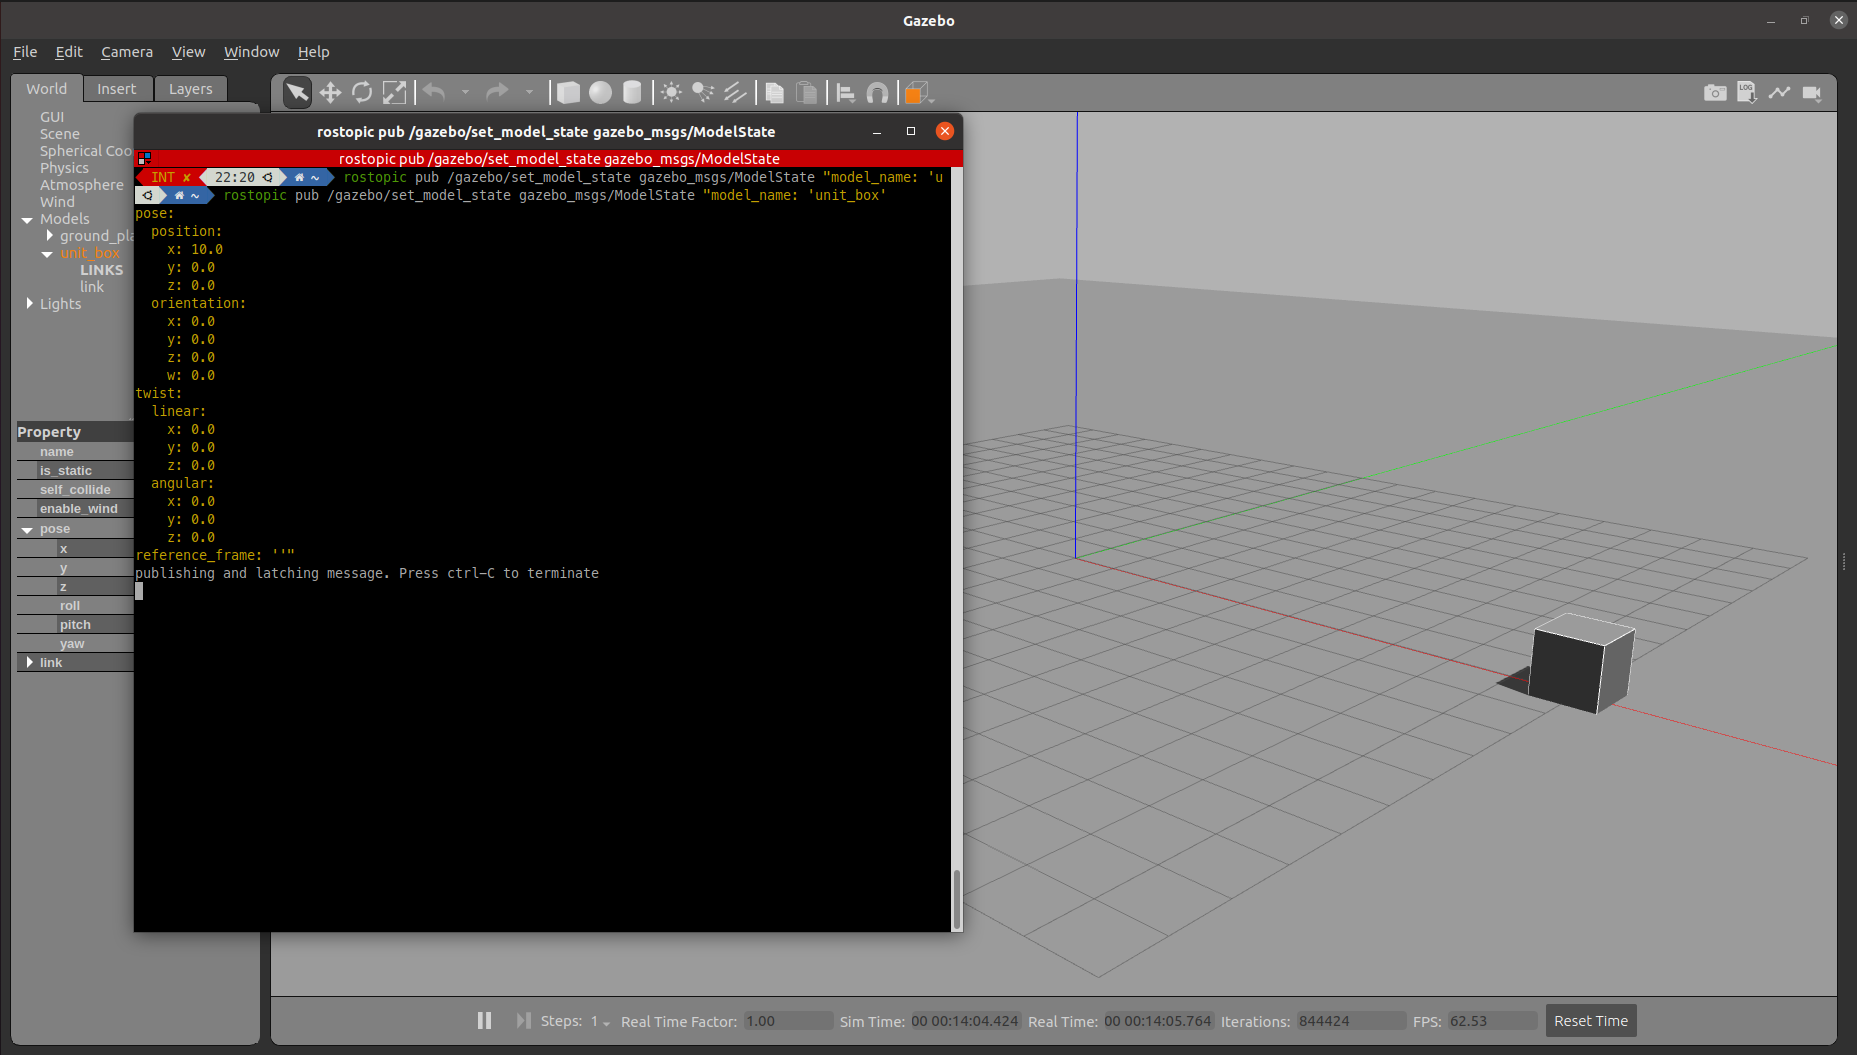
Task: Select Scene in the world tree
Action: (60, 134)
